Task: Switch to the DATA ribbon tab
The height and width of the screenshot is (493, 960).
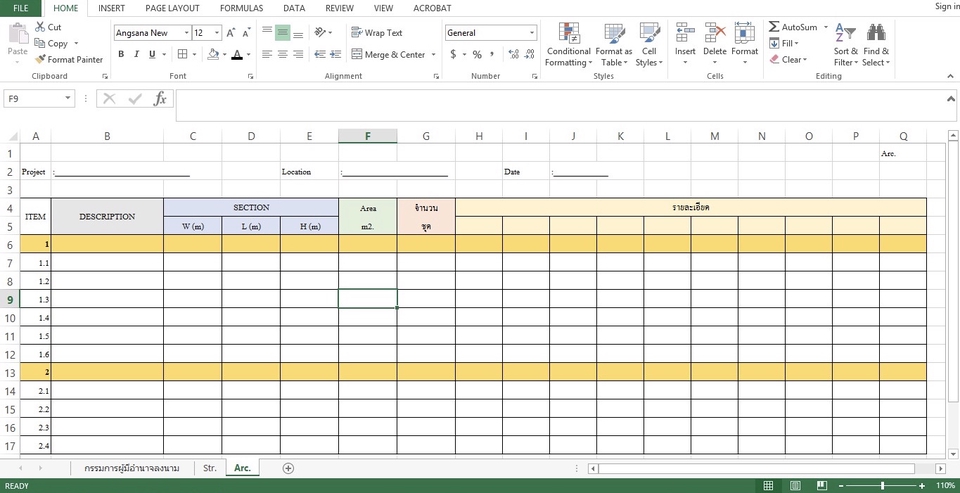Action: [294, 8]
